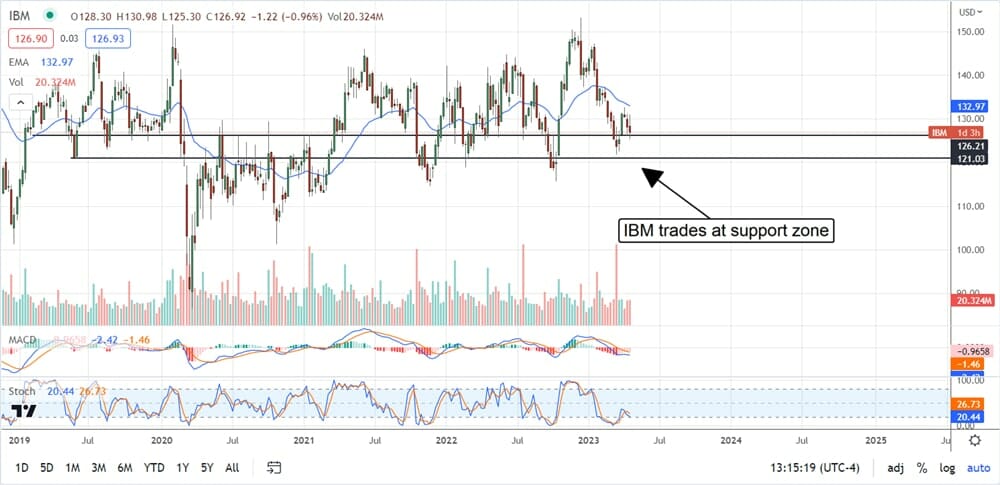Open the USD currency dropdown

(970, 13)
